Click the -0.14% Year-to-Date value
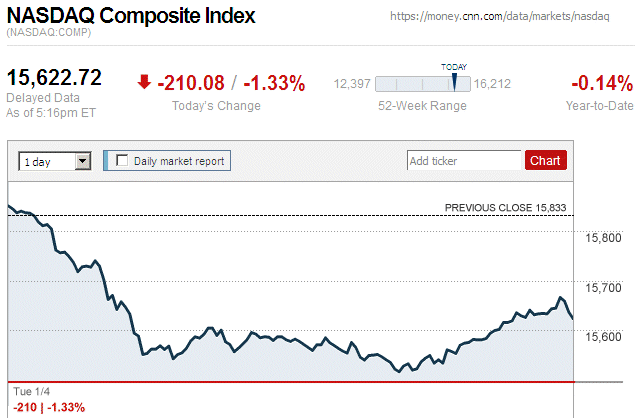Image resolution: width=640 pixels, height=420 pixels. click(601, 83)
